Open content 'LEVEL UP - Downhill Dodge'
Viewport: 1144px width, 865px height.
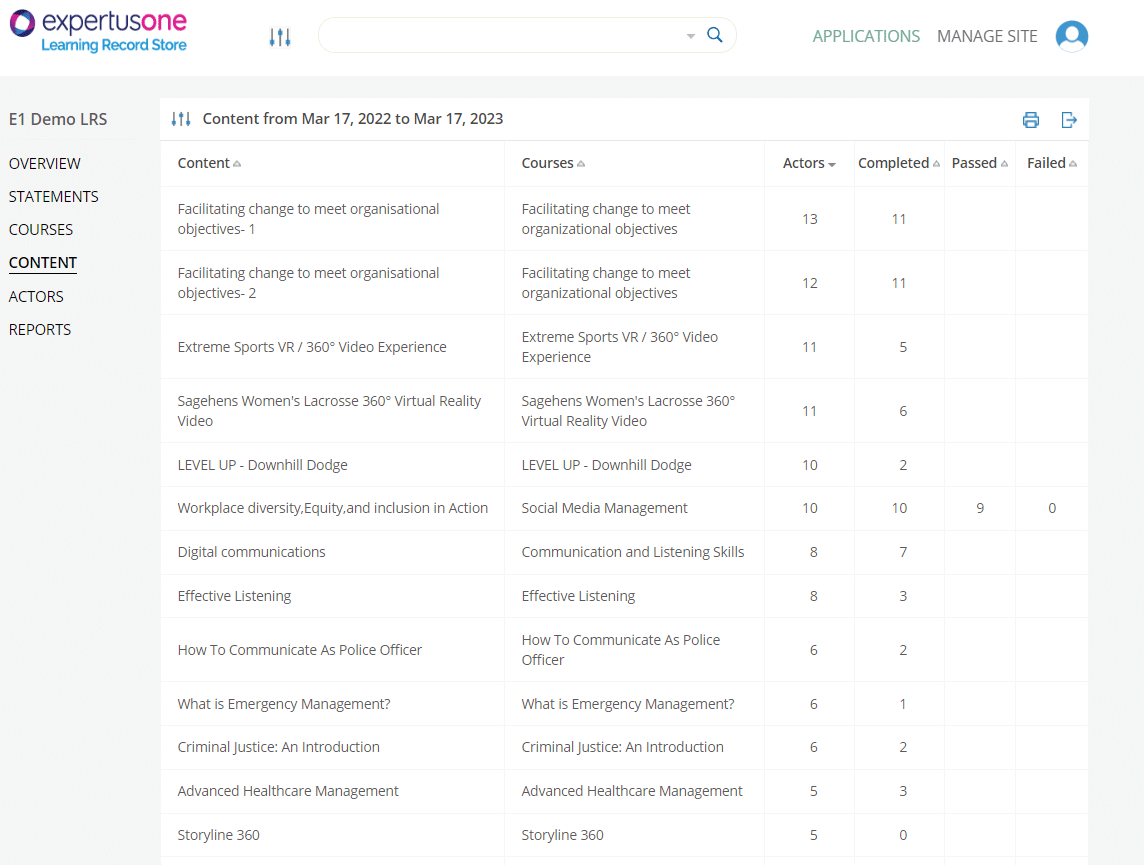(262, 465)
